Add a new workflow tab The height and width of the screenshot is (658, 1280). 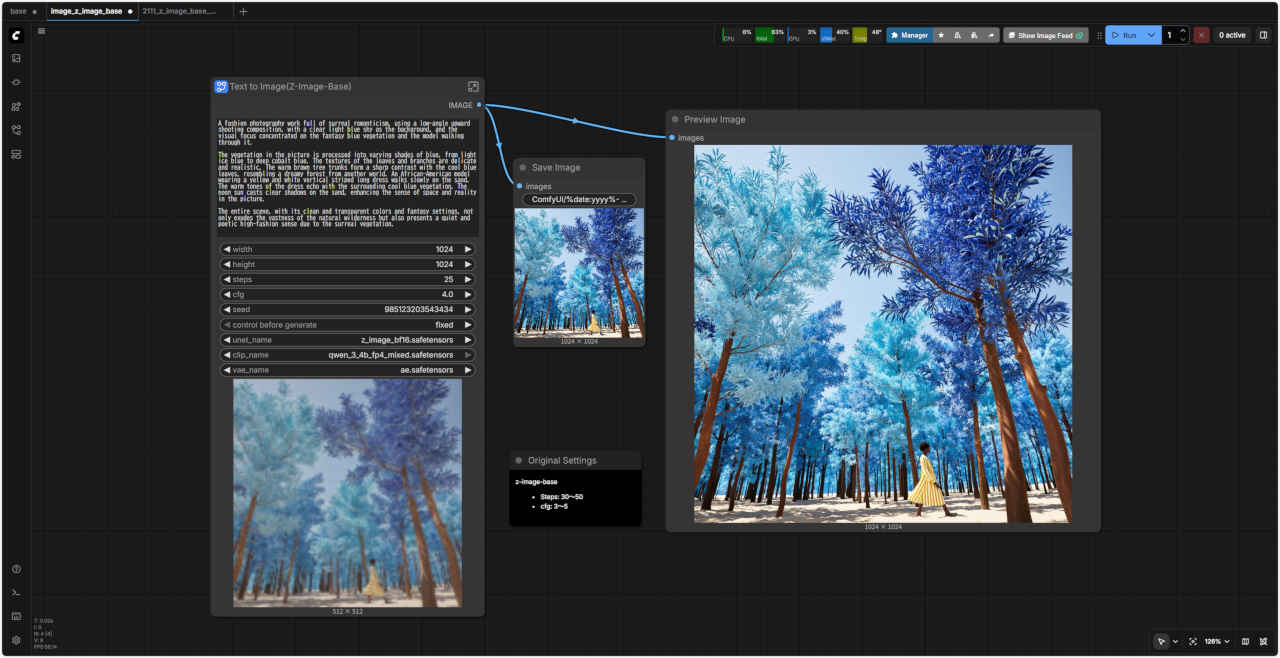click(243, 11)
